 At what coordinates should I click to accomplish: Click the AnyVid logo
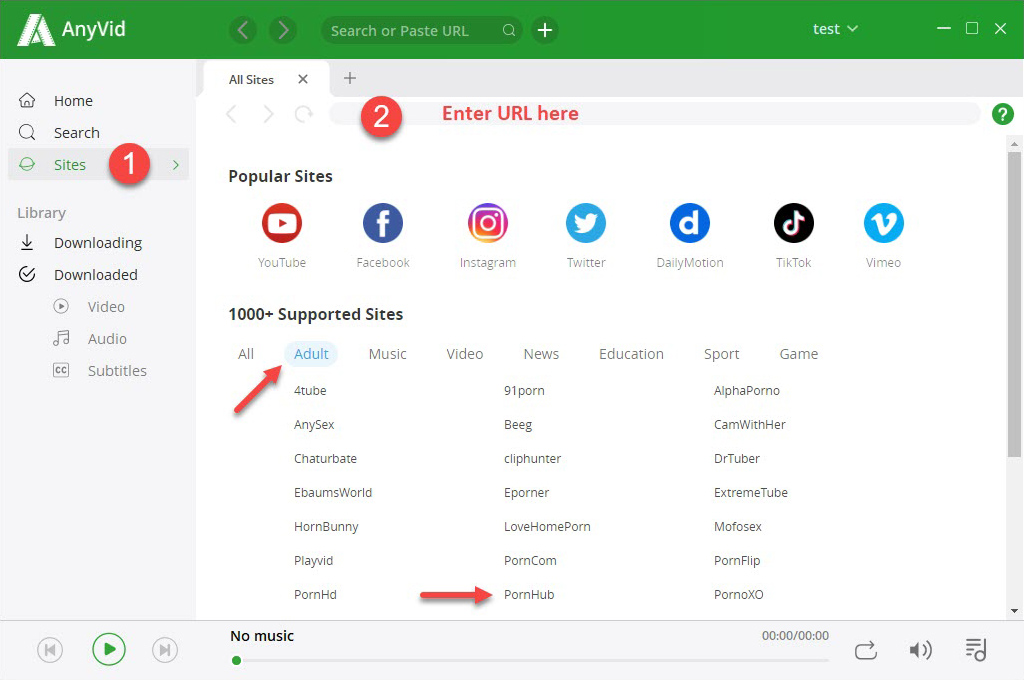(71, 29)
